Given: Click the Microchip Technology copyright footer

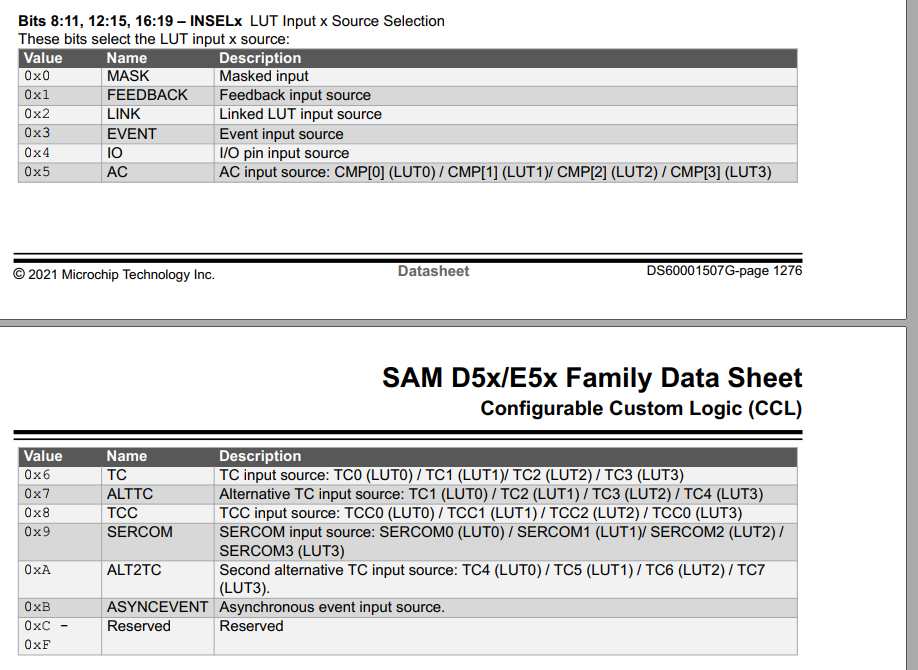Looking at the screenshot, I should click(114, 275).
